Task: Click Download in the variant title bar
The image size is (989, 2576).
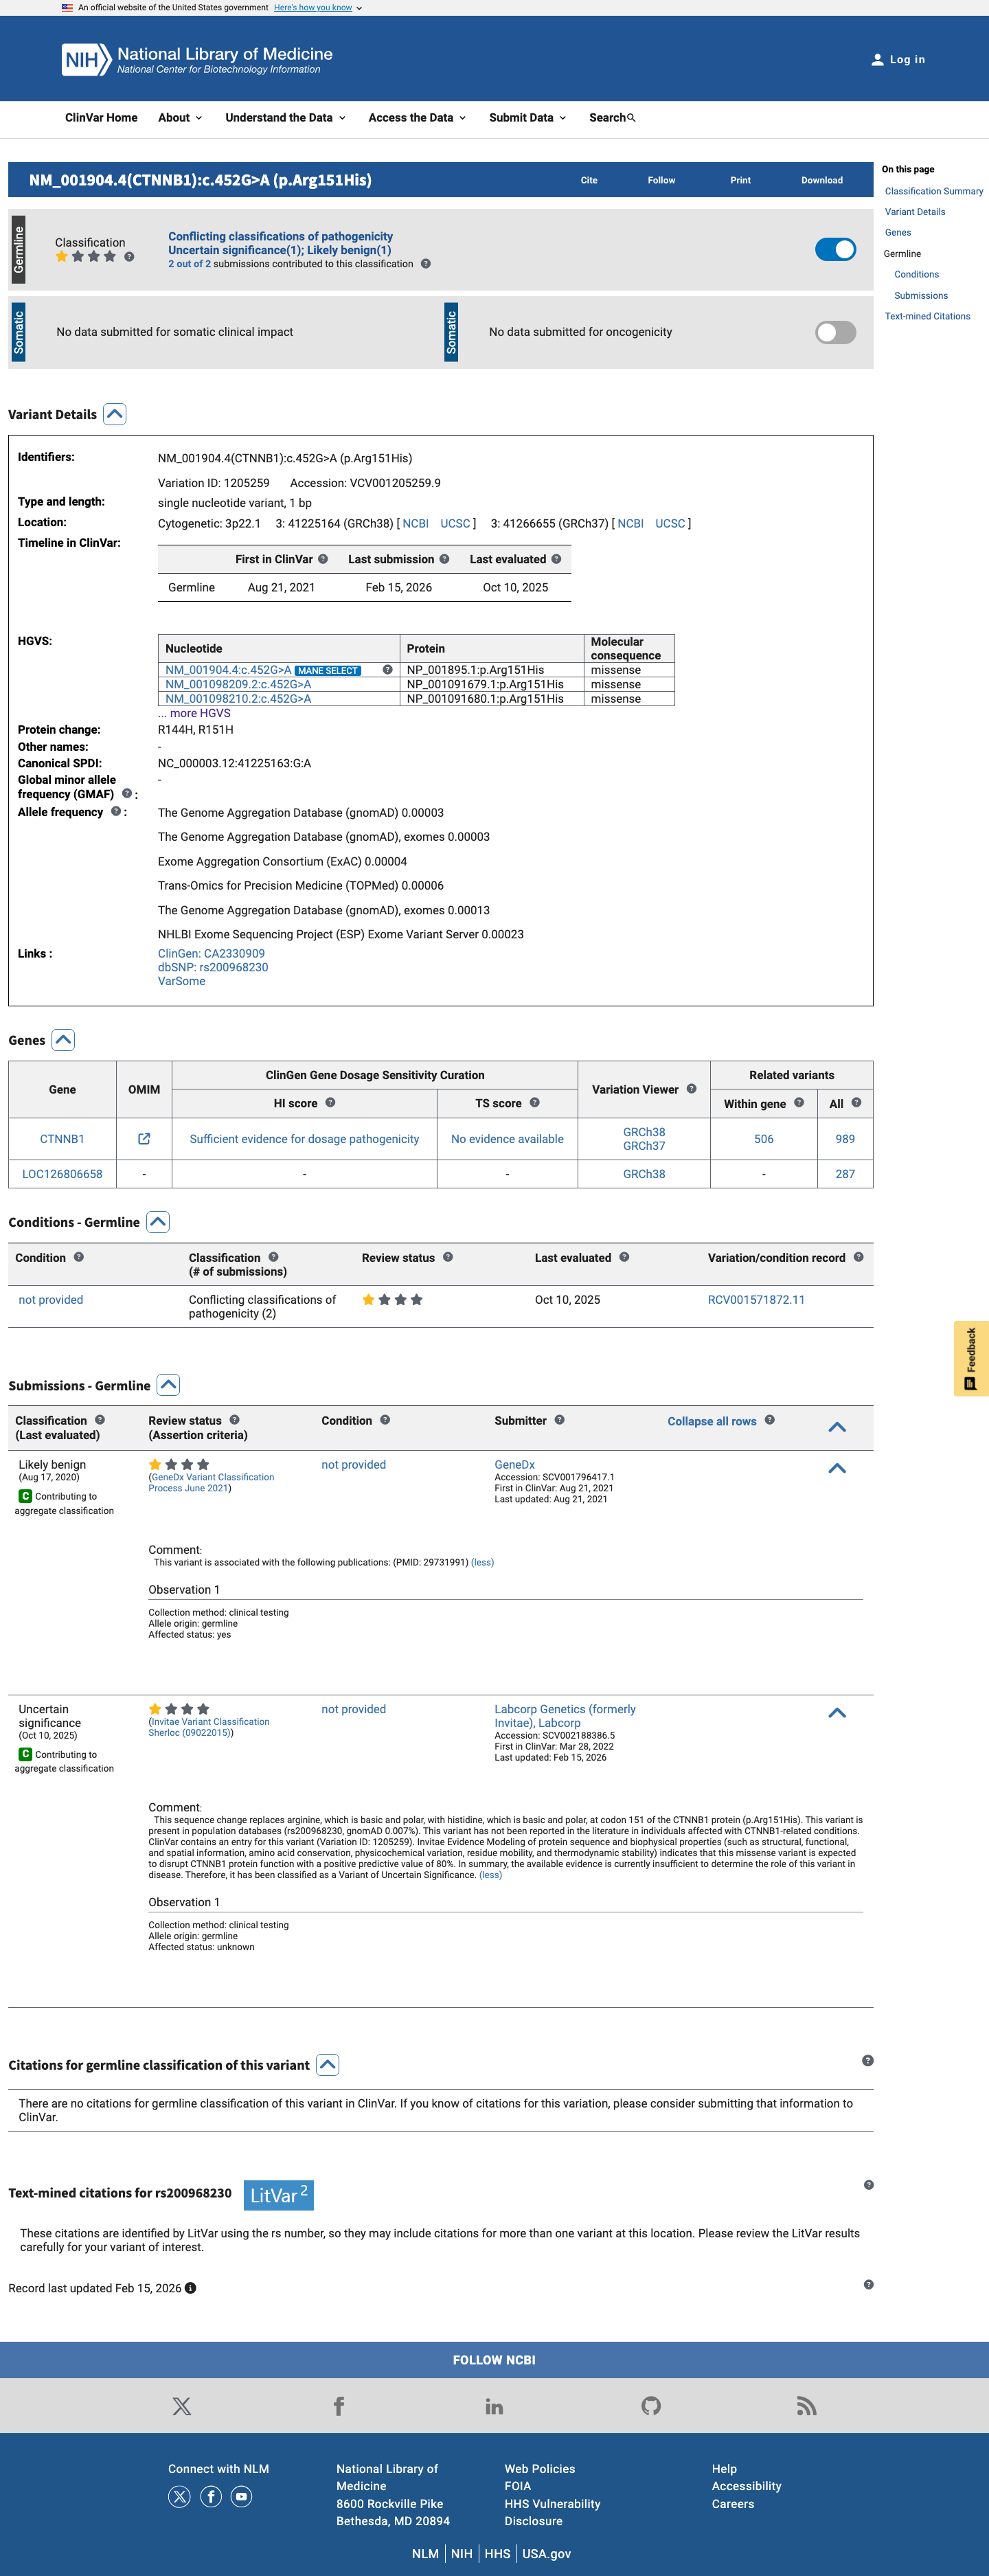Action: pyautogui.click(x=822, y=180)
